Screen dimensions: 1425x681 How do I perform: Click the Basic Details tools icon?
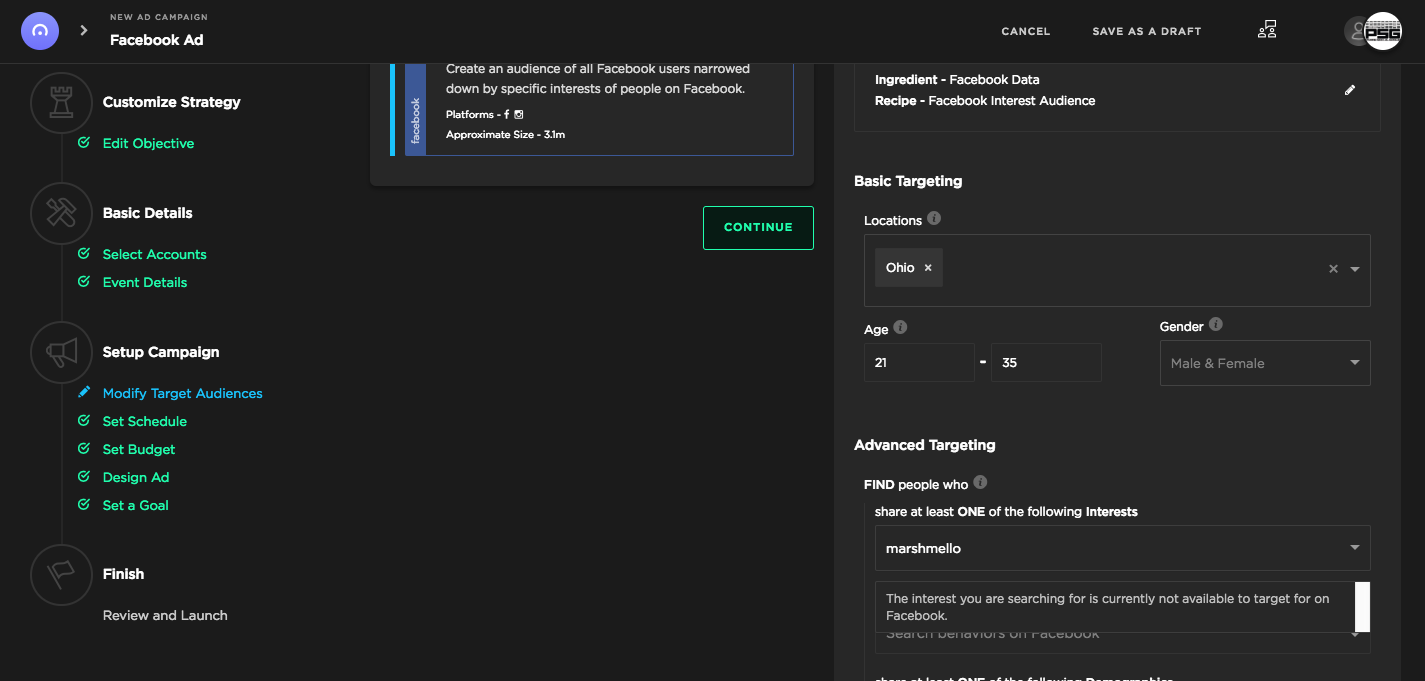pyautogui.click(x=61, y=213)
